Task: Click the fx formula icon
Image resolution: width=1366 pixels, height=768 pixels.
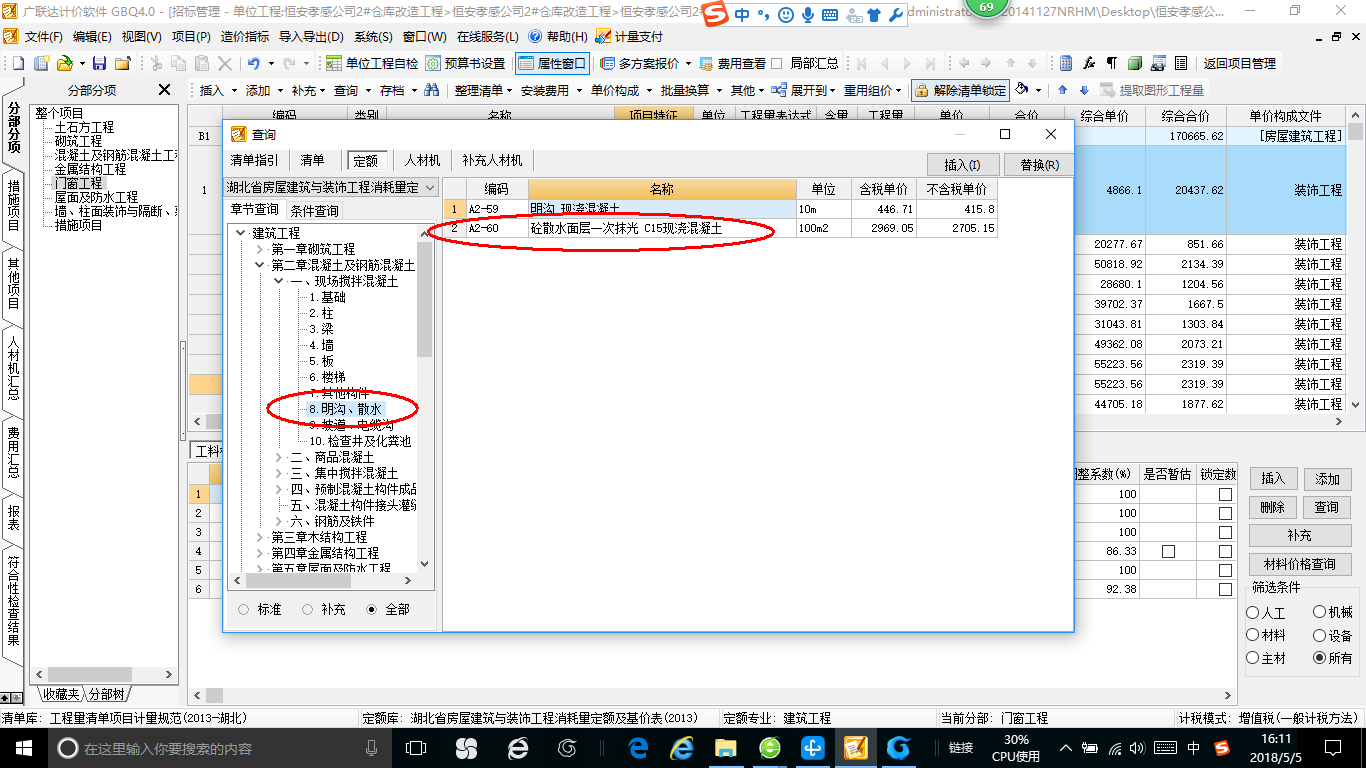Action: 1089,63
